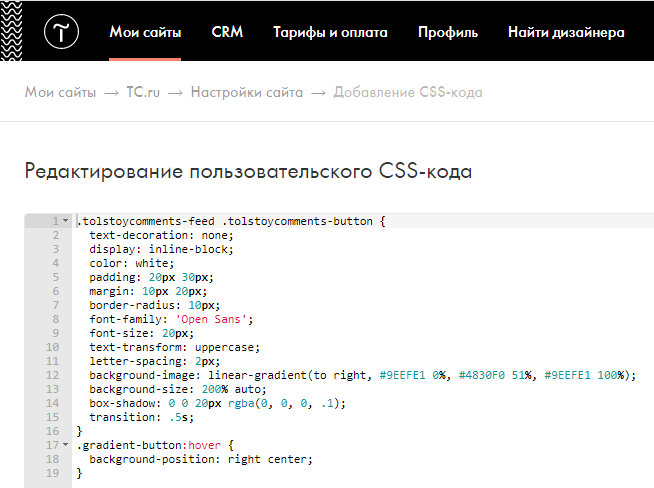Click the display: inline-block line

pyautogui.click(x=161, y=249)
